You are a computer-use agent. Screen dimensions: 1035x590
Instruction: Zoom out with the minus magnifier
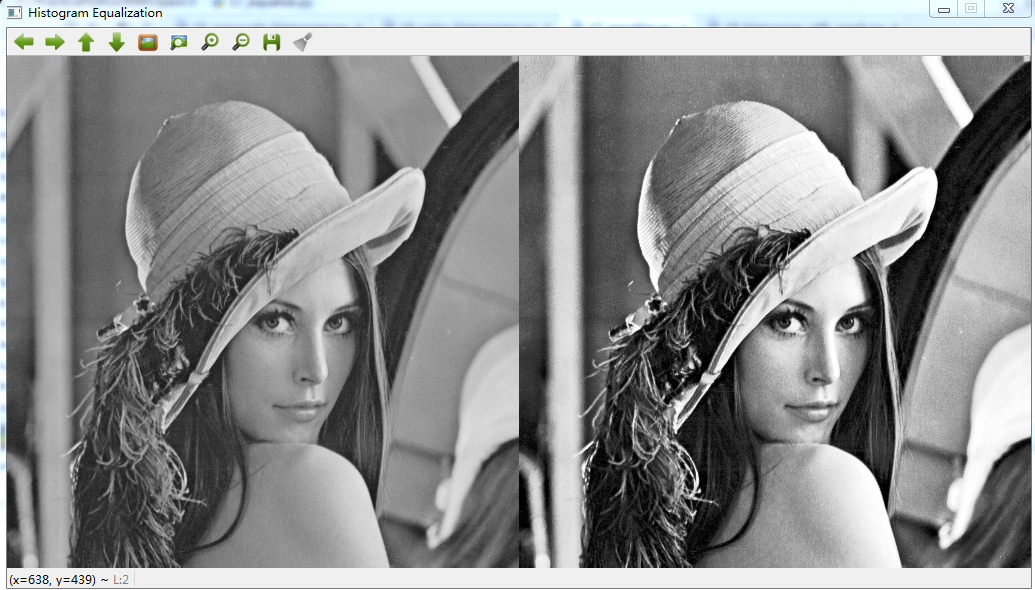coord(241,42)
